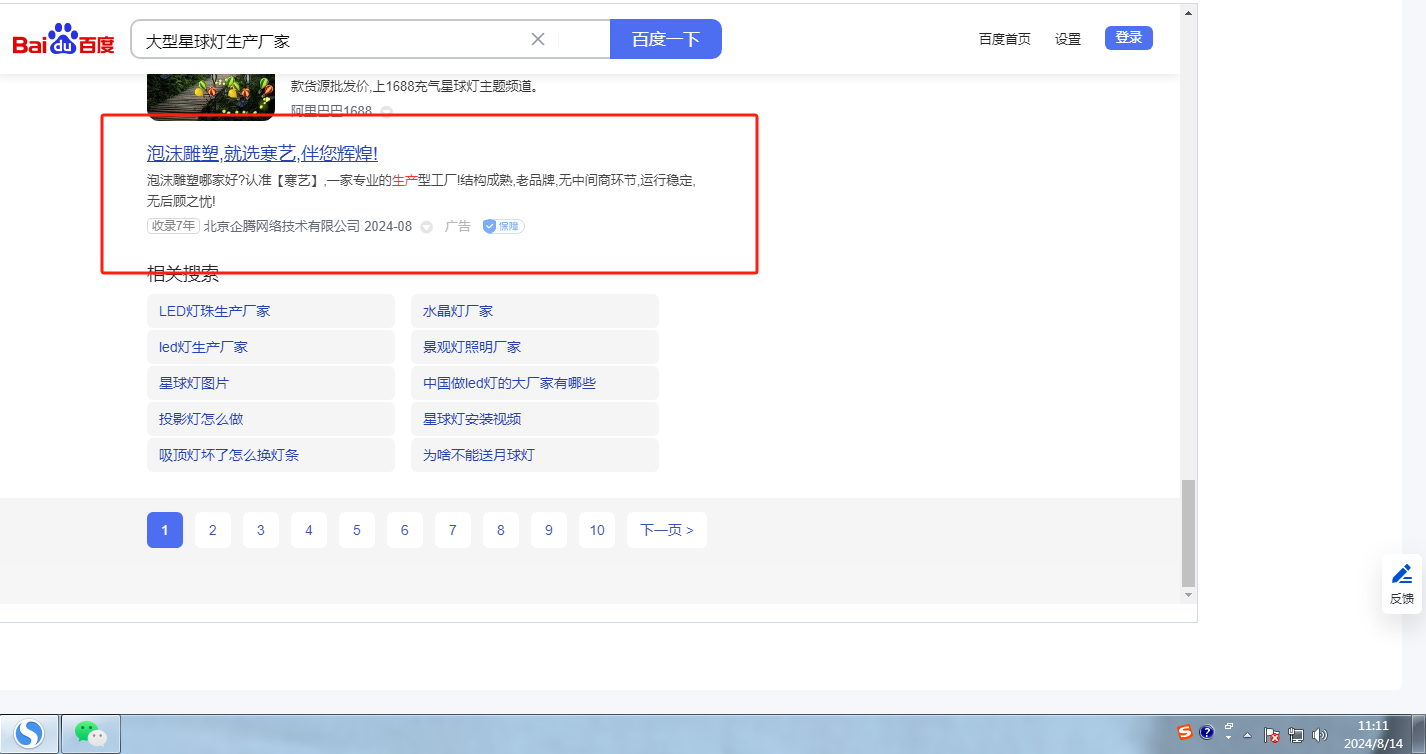This screenshot has width=1426, height=754.
Task: Go to results page 4
Action: tap(309, 530)
